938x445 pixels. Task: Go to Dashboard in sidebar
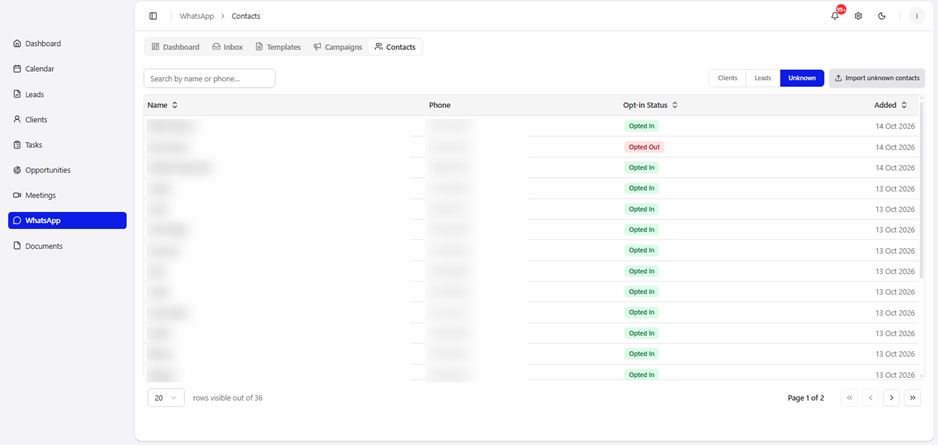tap(67, 44)
